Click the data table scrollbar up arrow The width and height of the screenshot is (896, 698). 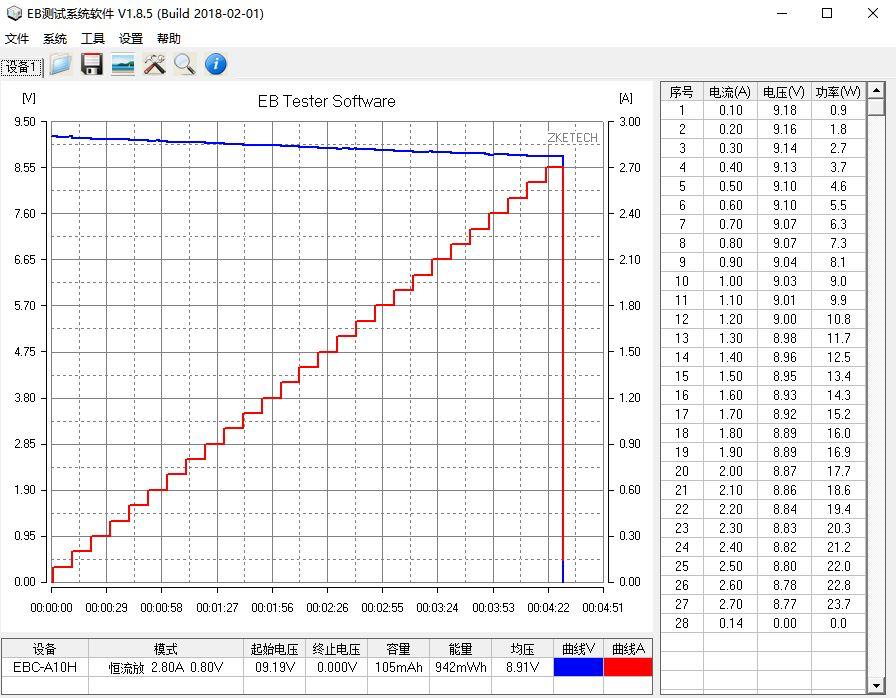[x=876, y=91]
